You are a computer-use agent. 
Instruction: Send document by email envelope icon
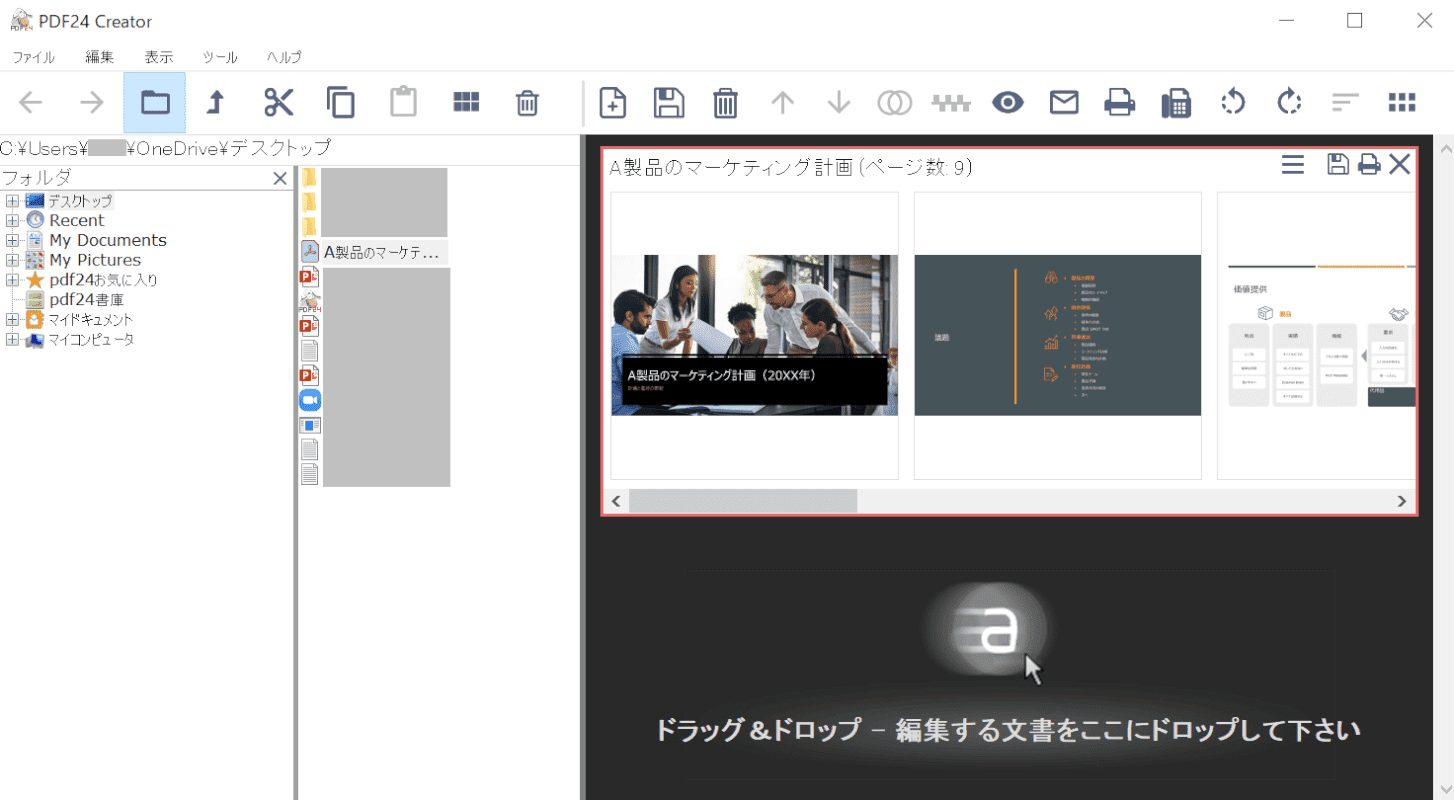[1064, 102]
